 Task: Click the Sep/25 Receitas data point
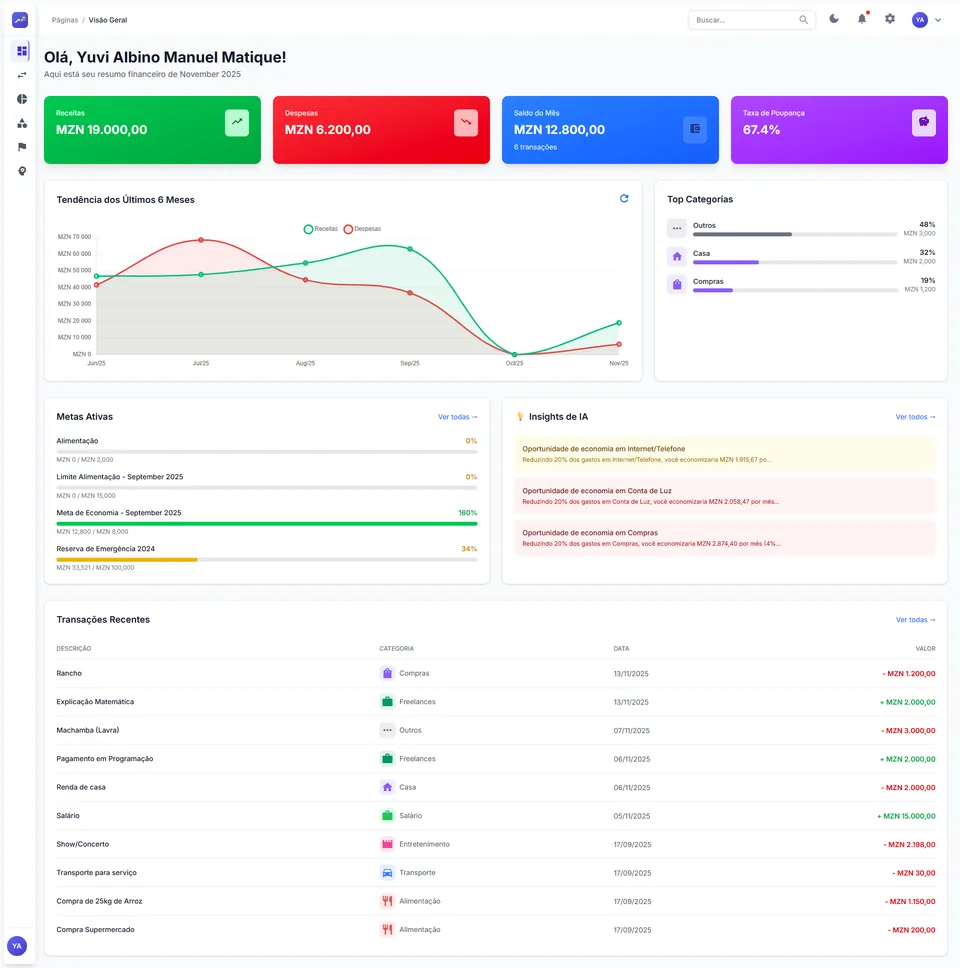pos(410,249)
